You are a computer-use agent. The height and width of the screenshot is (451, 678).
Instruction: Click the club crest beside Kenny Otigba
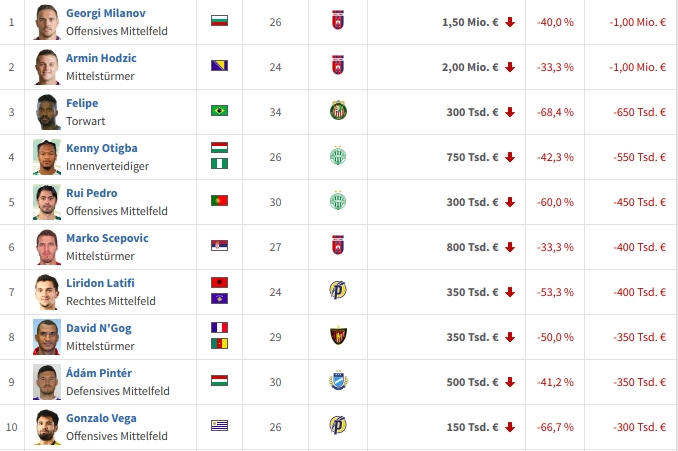337,156
